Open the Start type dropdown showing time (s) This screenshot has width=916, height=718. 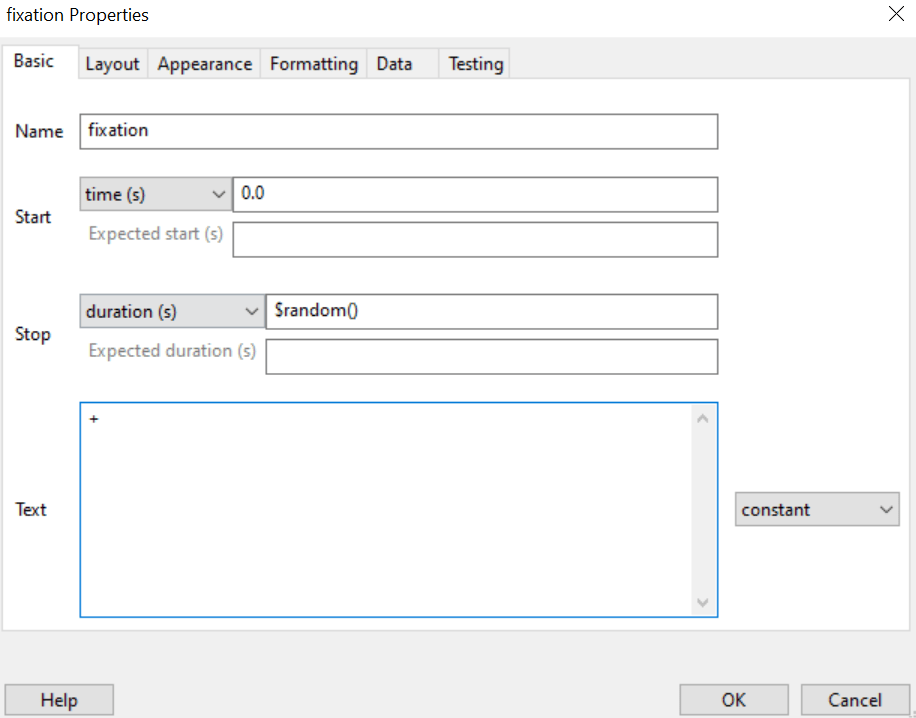tap(155, 194)
